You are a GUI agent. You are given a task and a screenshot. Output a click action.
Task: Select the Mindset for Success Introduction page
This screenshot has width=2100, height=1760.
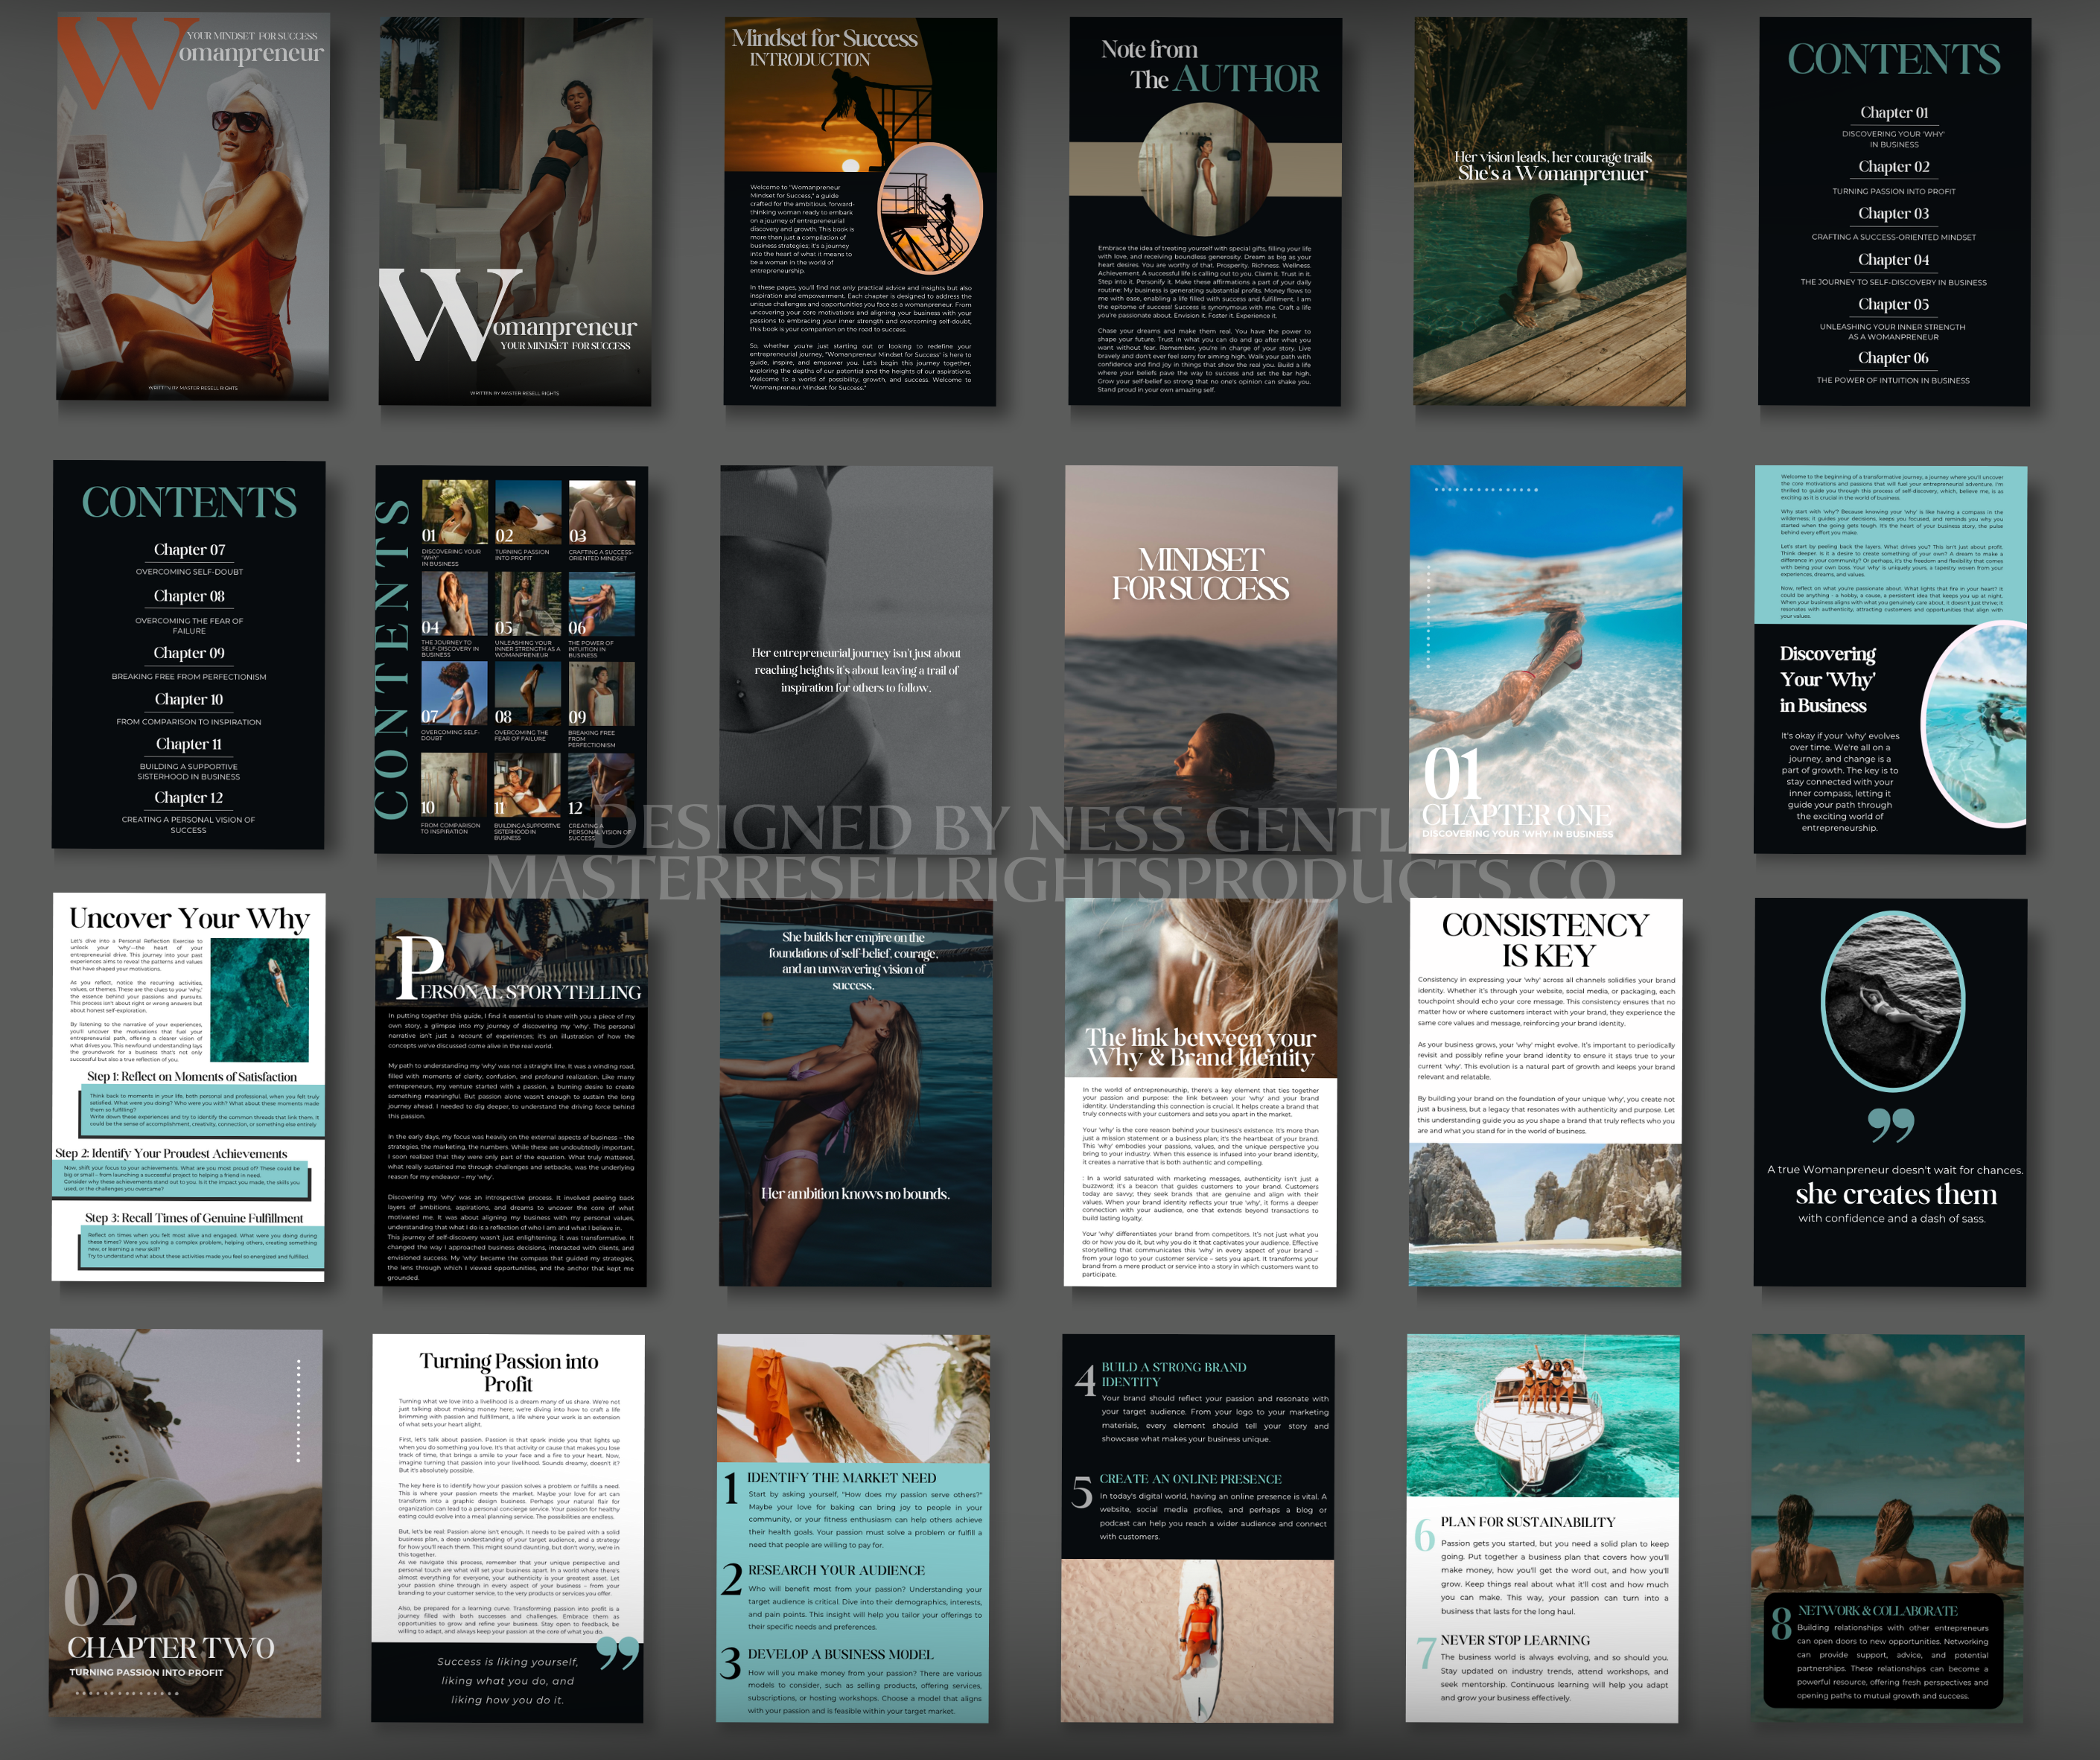859,211
